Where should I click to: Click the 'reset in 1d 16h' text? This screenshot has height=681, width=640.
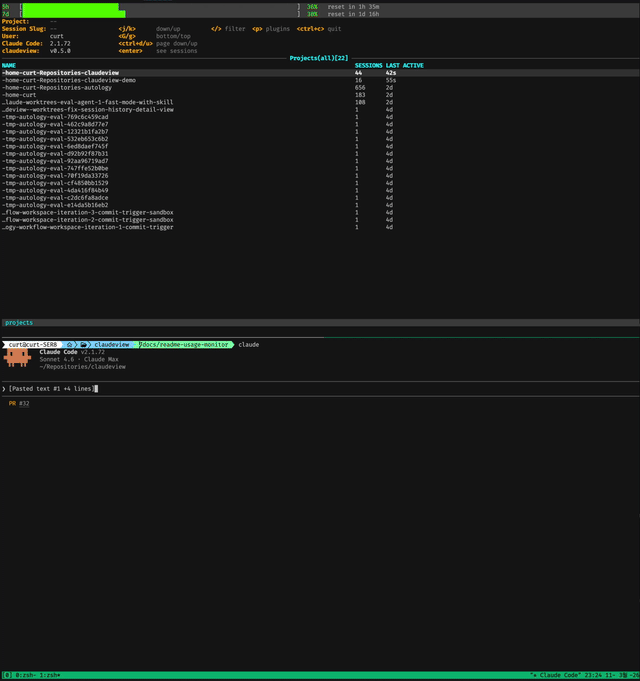[353, 14]
